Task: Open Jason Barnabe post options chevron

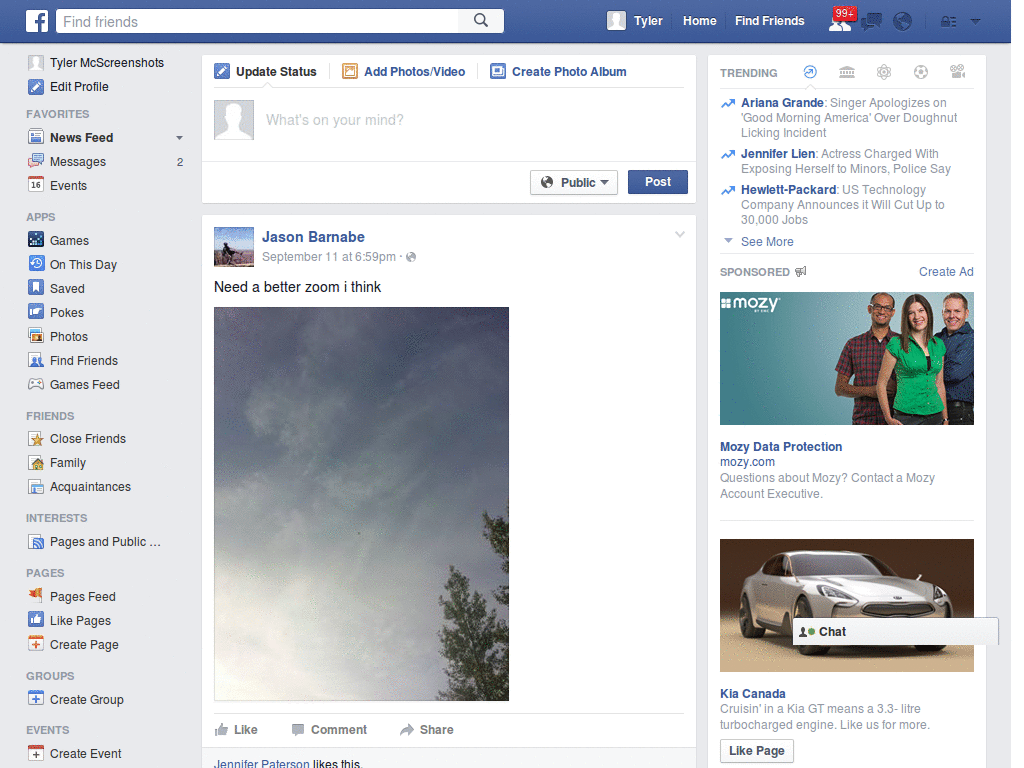Action: click(x=680, y=234)
